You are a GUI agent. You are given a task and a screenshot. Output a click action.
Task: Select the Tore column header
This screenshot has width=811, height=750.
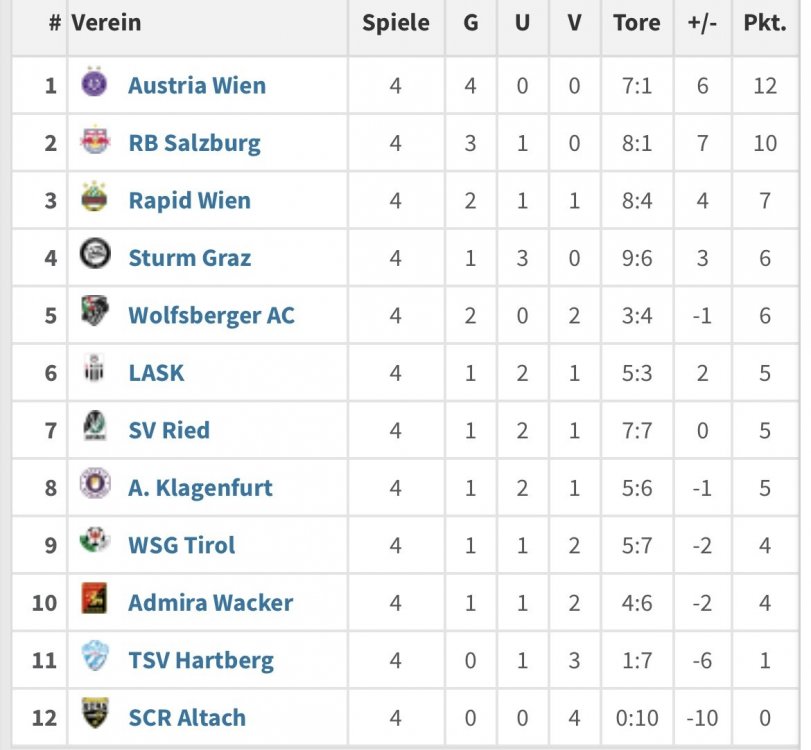coord(637,23)
